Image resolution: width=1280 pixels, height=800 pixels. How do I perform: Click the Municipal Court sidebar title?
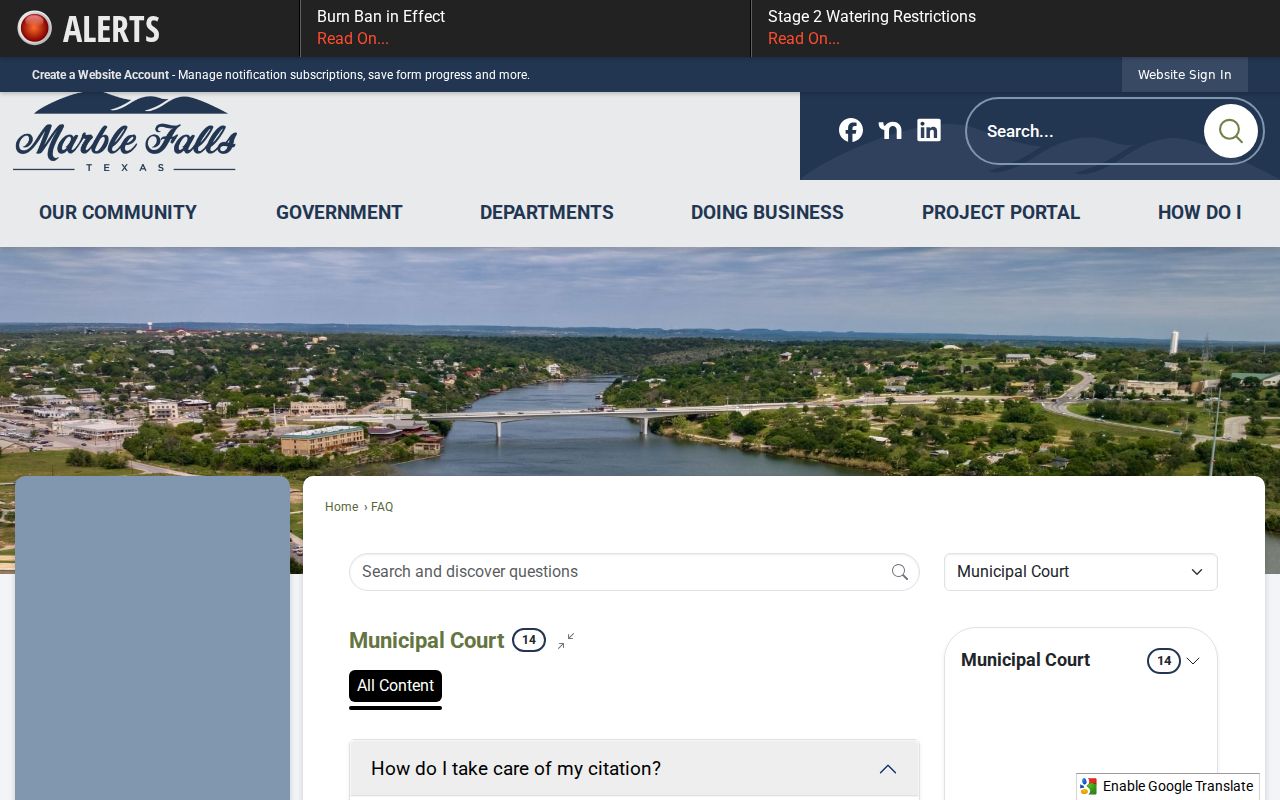tap(1025, 660)
